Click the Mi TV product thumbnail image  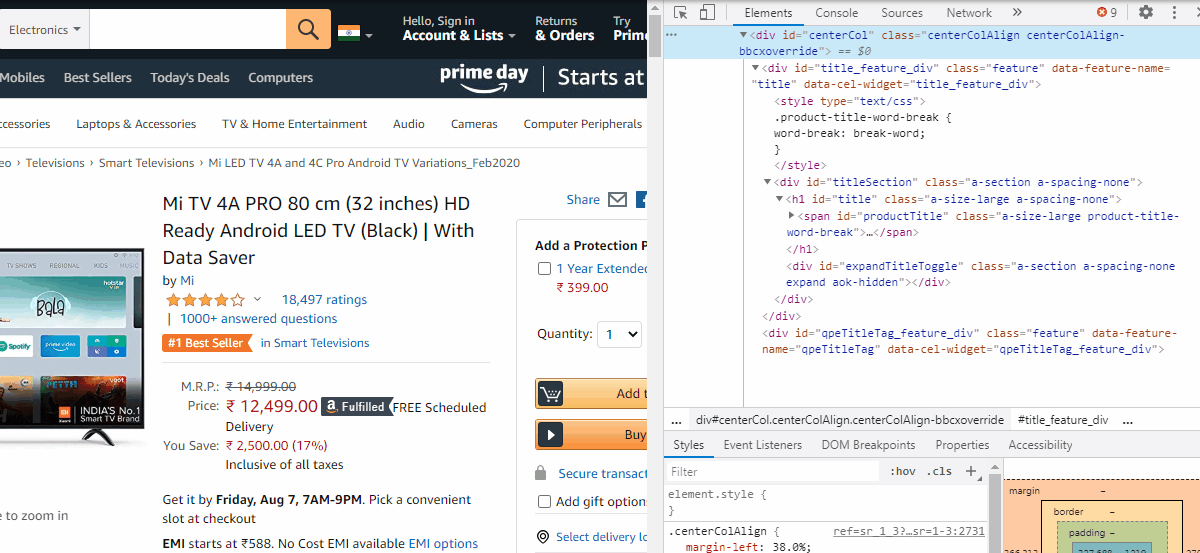pyautogui.click(x=70, y=345)
